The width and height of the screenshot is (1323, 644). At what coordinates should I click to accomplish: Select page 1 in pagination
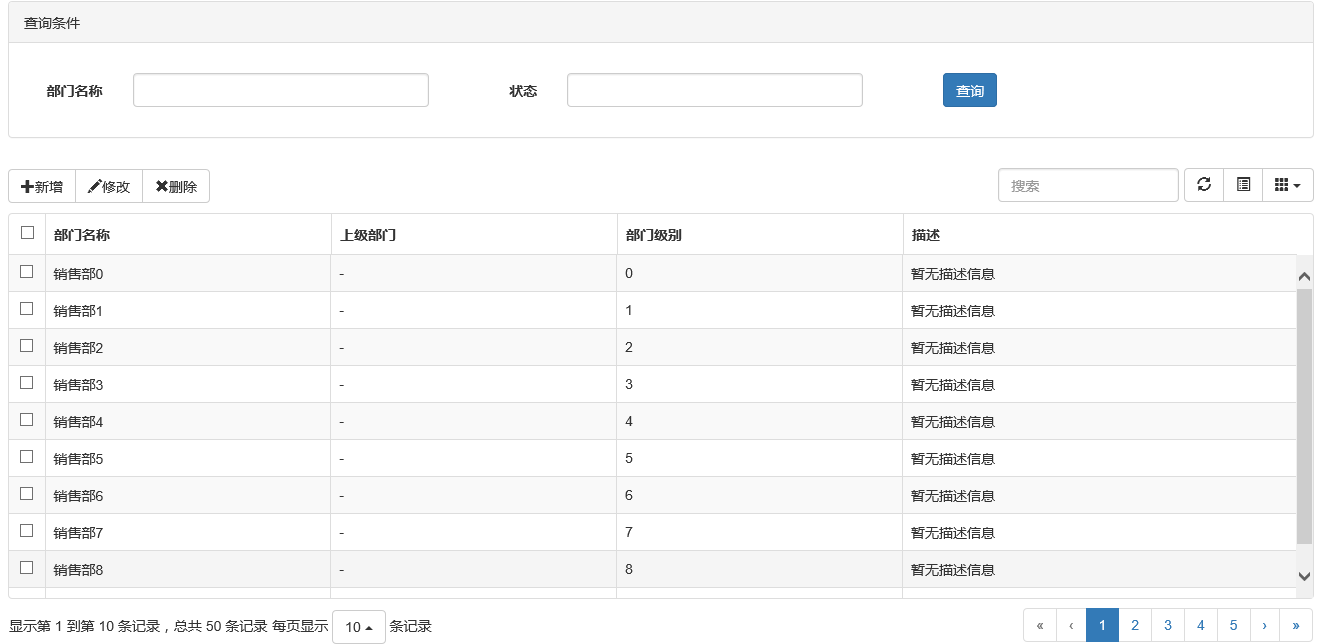point(1102,625)
